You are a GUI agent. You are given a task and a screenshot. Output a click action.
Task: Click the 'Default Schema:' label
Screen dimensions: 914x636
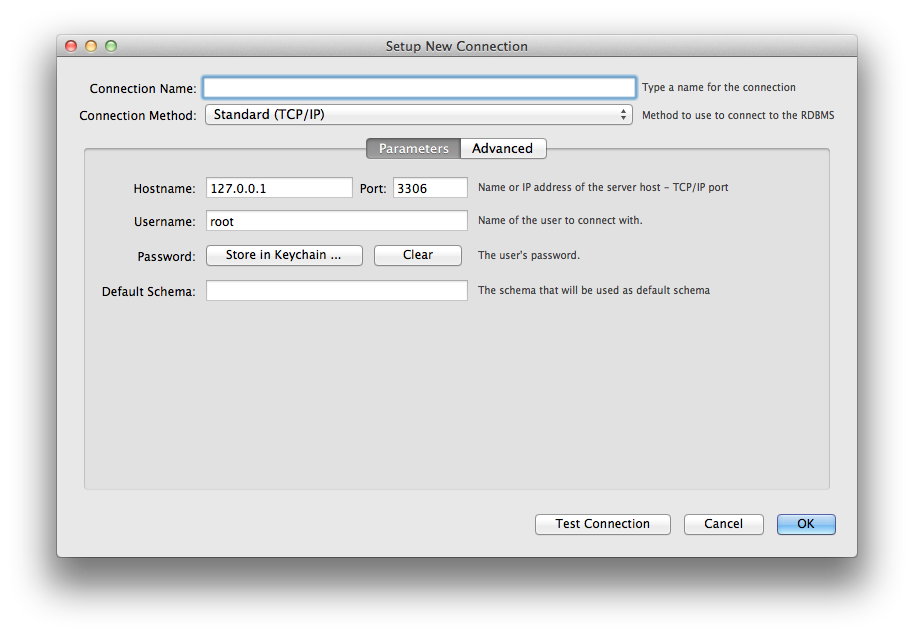[149, 291]
